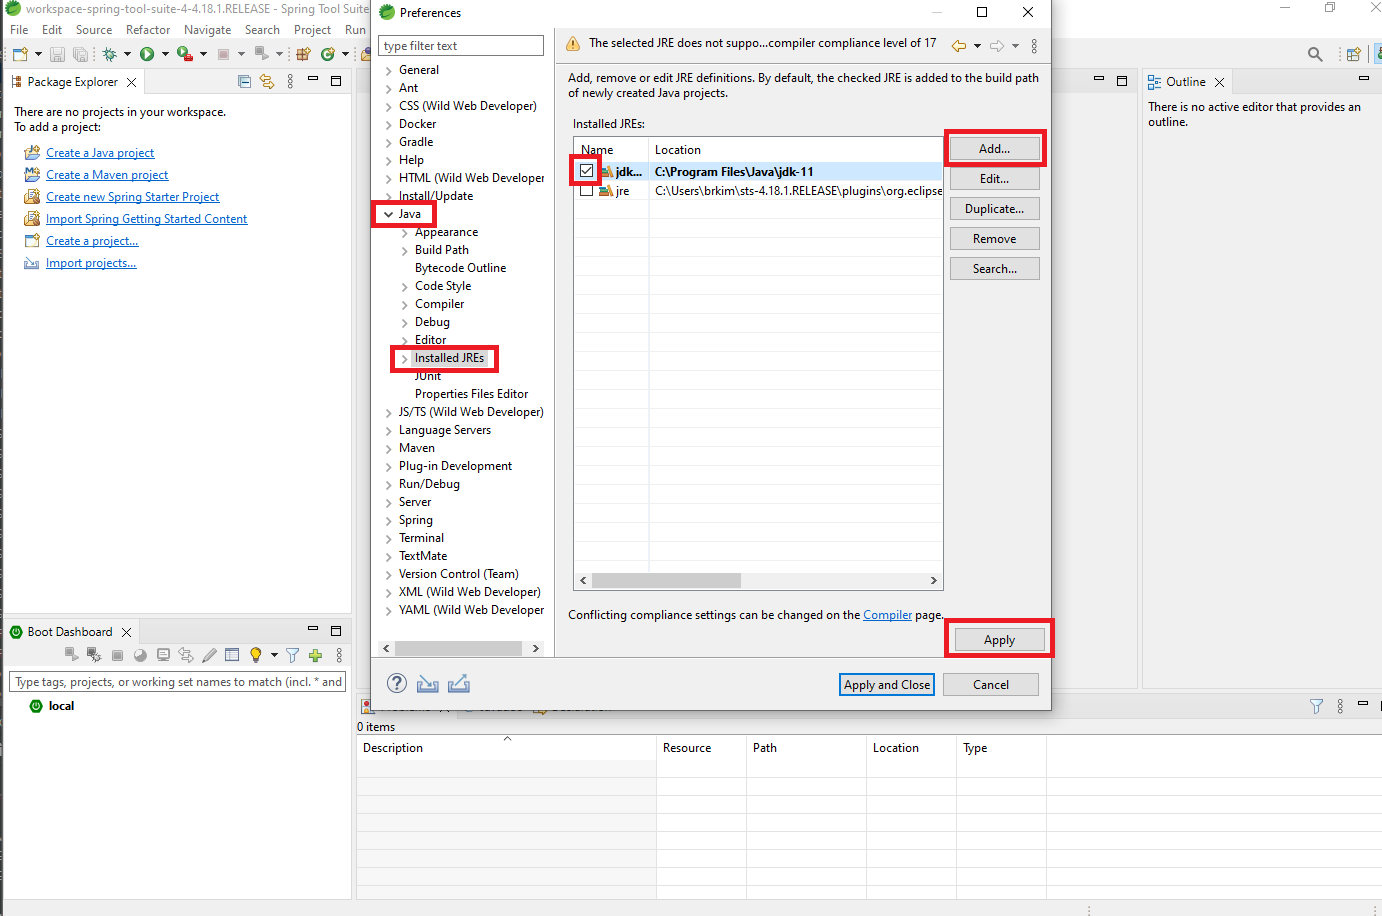Click the Cancel button
The image size is (1382, 916).
click(x=991, y=684)
